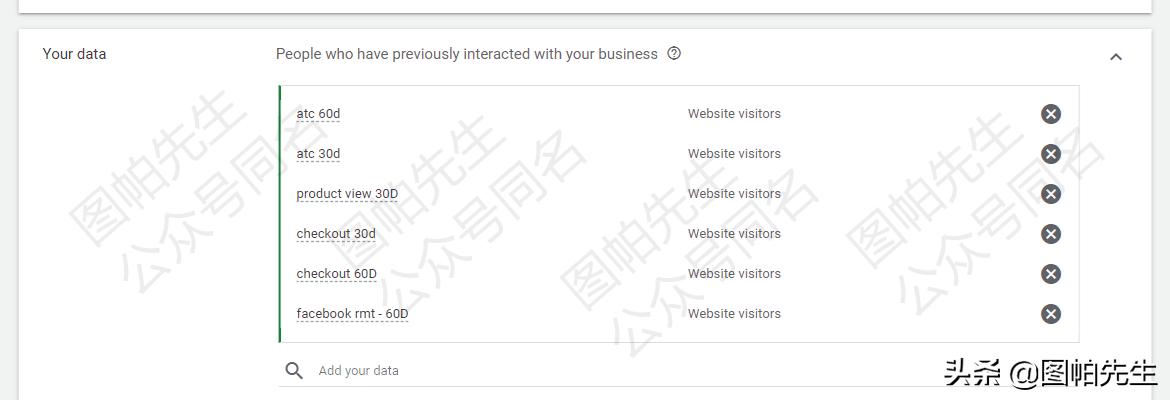
Task: Open the checkout 30d segment
Action: click(336, 234)
